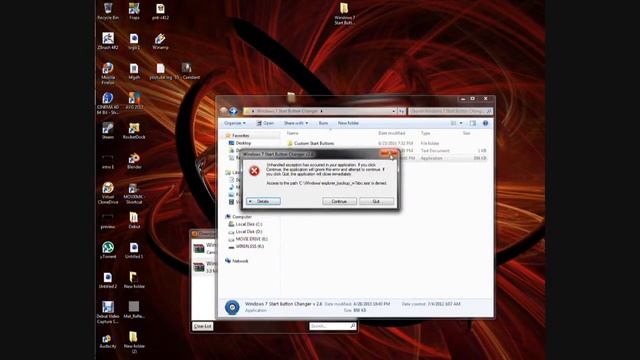The image size is (640, 360).
Task: Click the Explorer help question-mark icon
Action: [485, 123]
